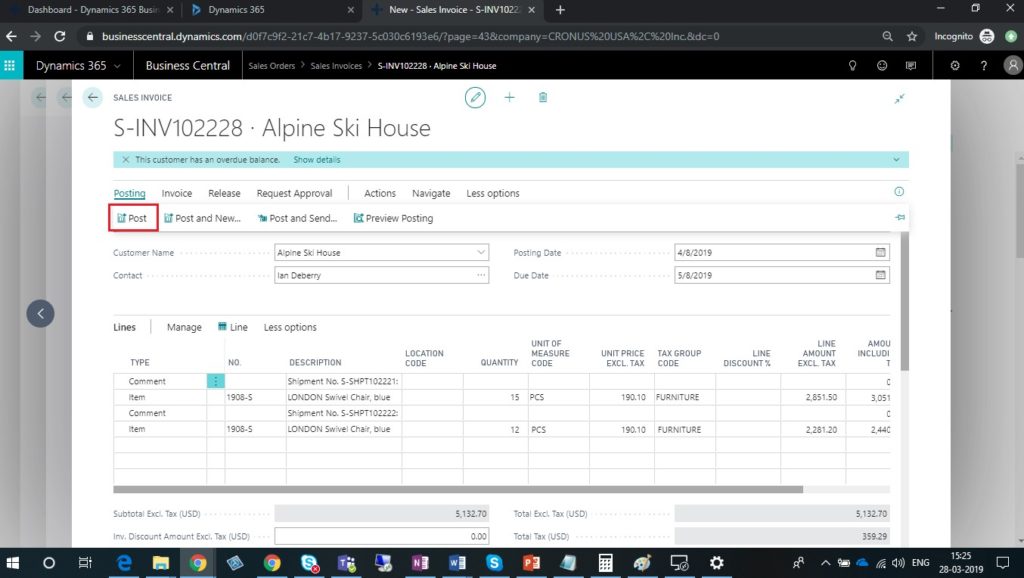
Task: Click the collapse page arrows icon
Action: point(900,98)
